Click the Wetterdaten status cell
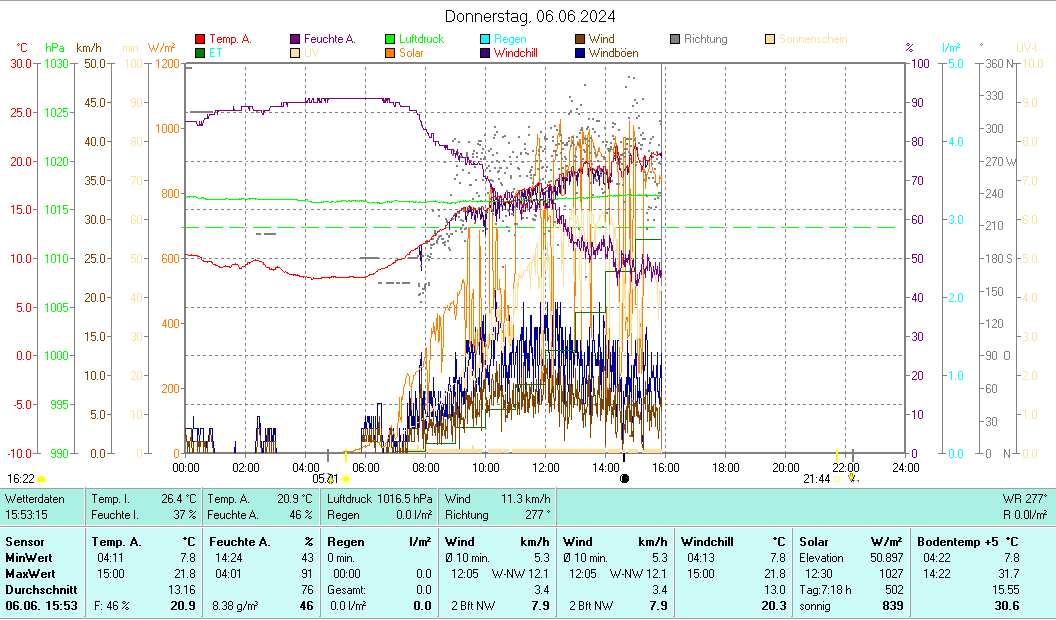Viewport: 1056px width, 620px height. pyautogui.click(x=42, y=506)
